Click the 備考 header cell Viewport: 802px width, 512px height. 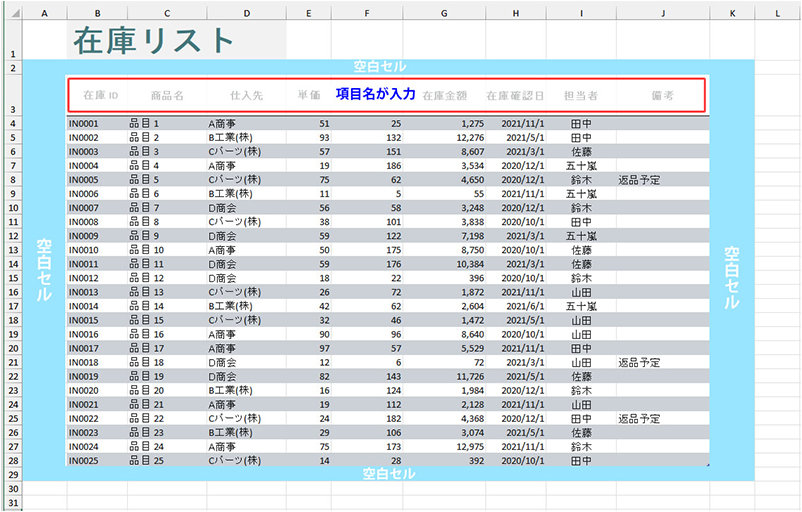tap(662, 95)
